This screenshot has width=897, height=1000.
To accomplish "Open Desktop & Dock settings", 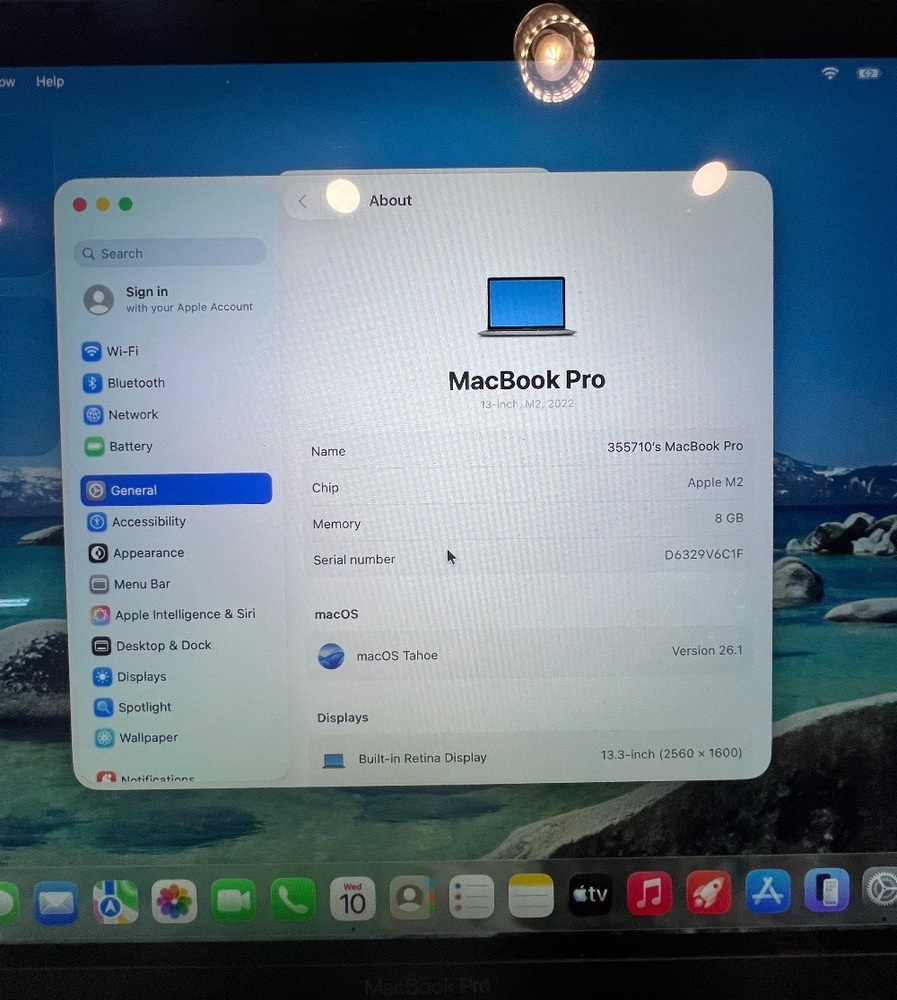I will (x=162, y=646).
